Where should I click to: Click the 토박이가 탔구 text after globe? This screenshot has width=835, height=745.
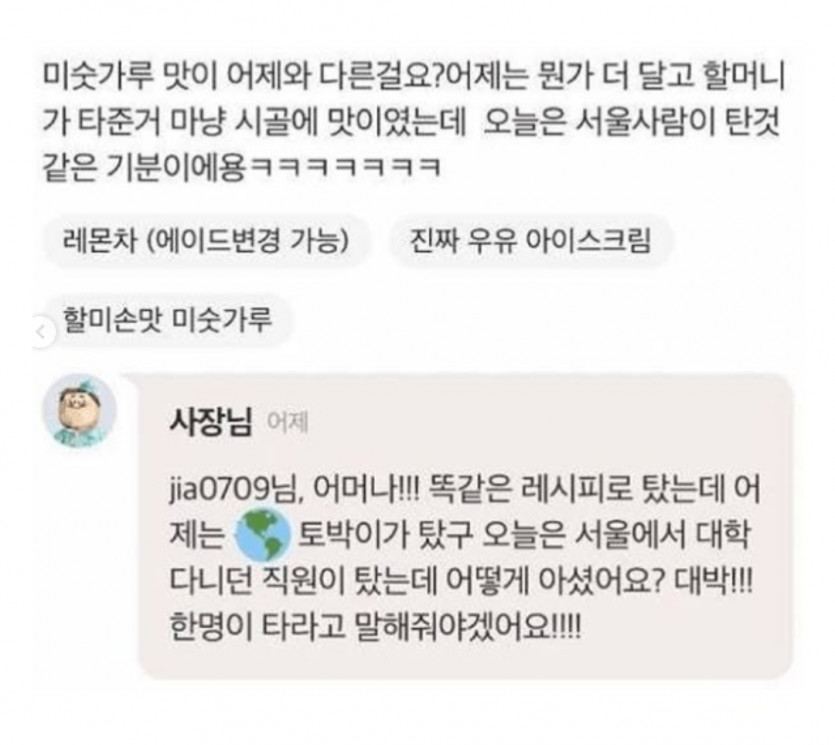384,534
